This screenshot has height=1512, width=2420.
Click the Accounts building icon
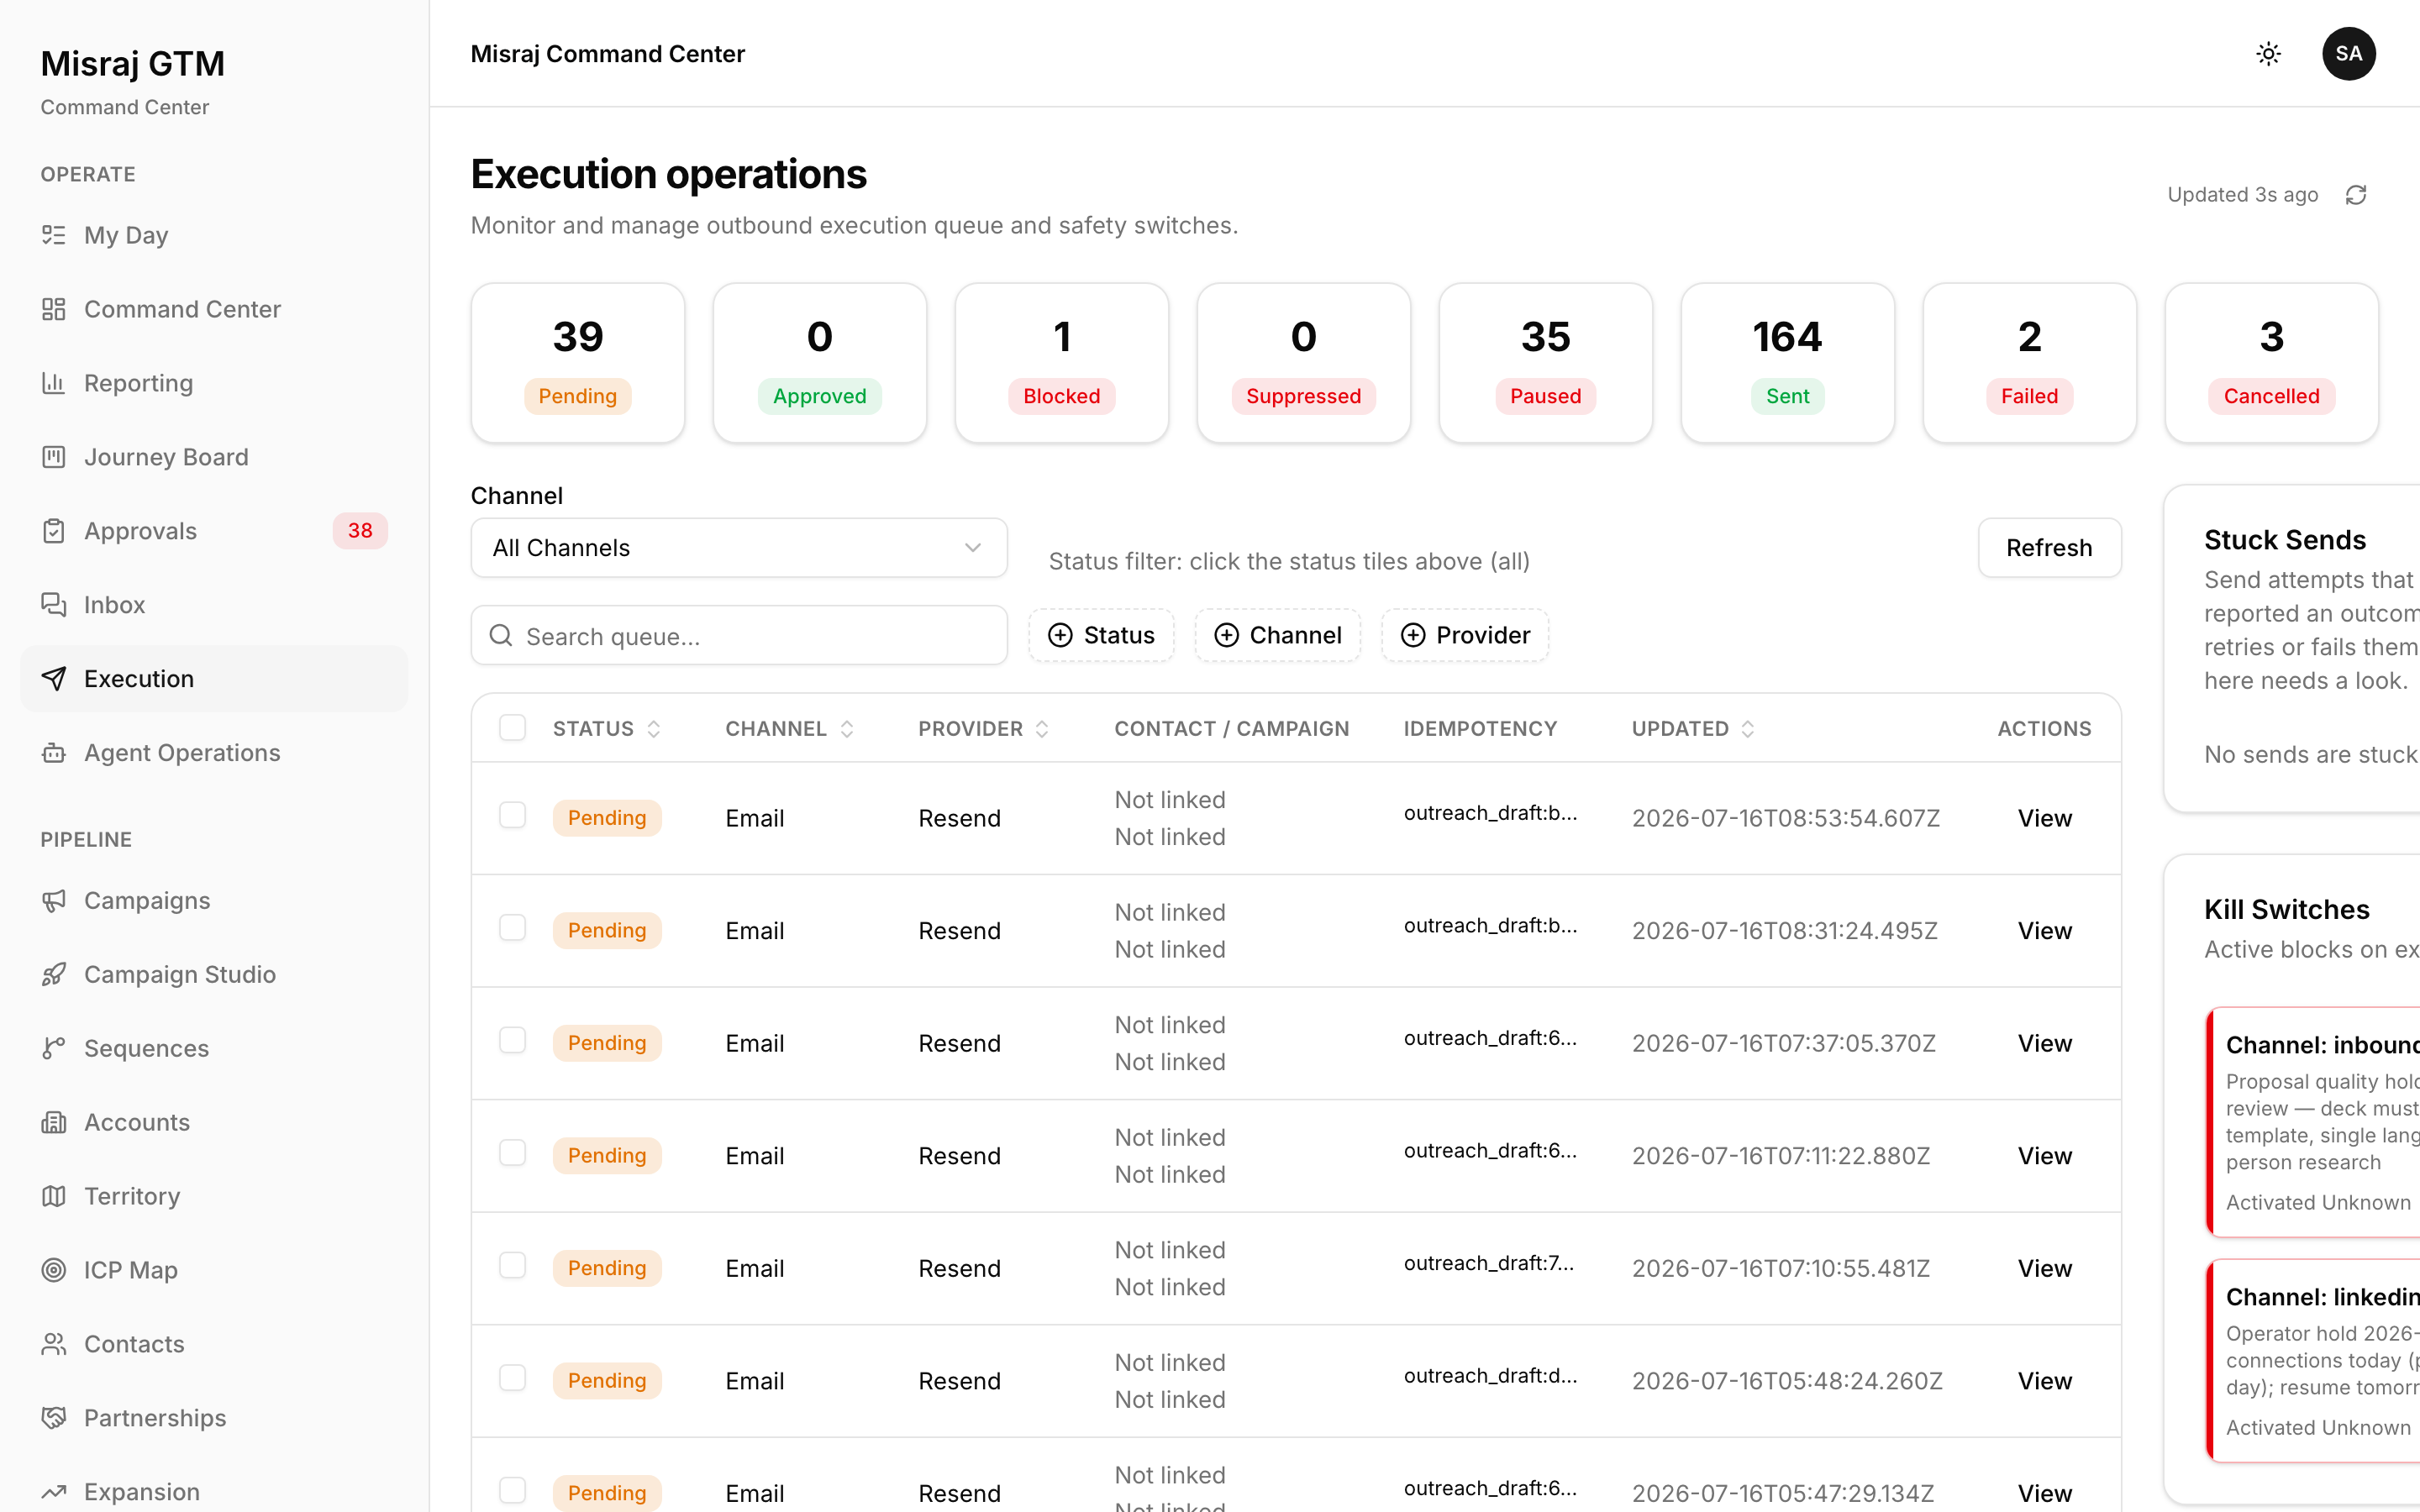pyautogui.click(x=54, y=1123)
